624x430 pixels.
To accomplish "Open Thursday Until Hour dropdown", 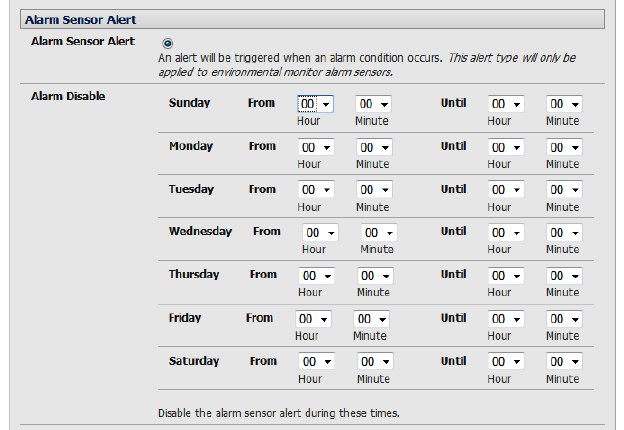I will tap(506, 275).
